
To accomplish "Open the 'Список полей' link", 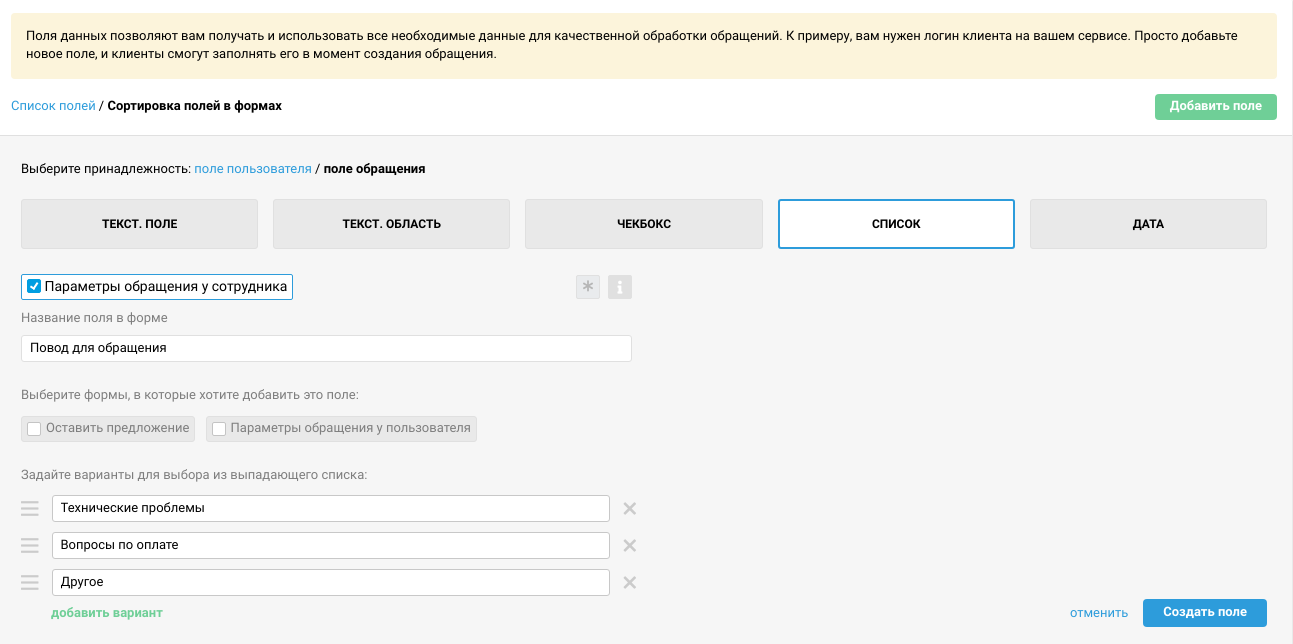I will click(x=53, y=105).
